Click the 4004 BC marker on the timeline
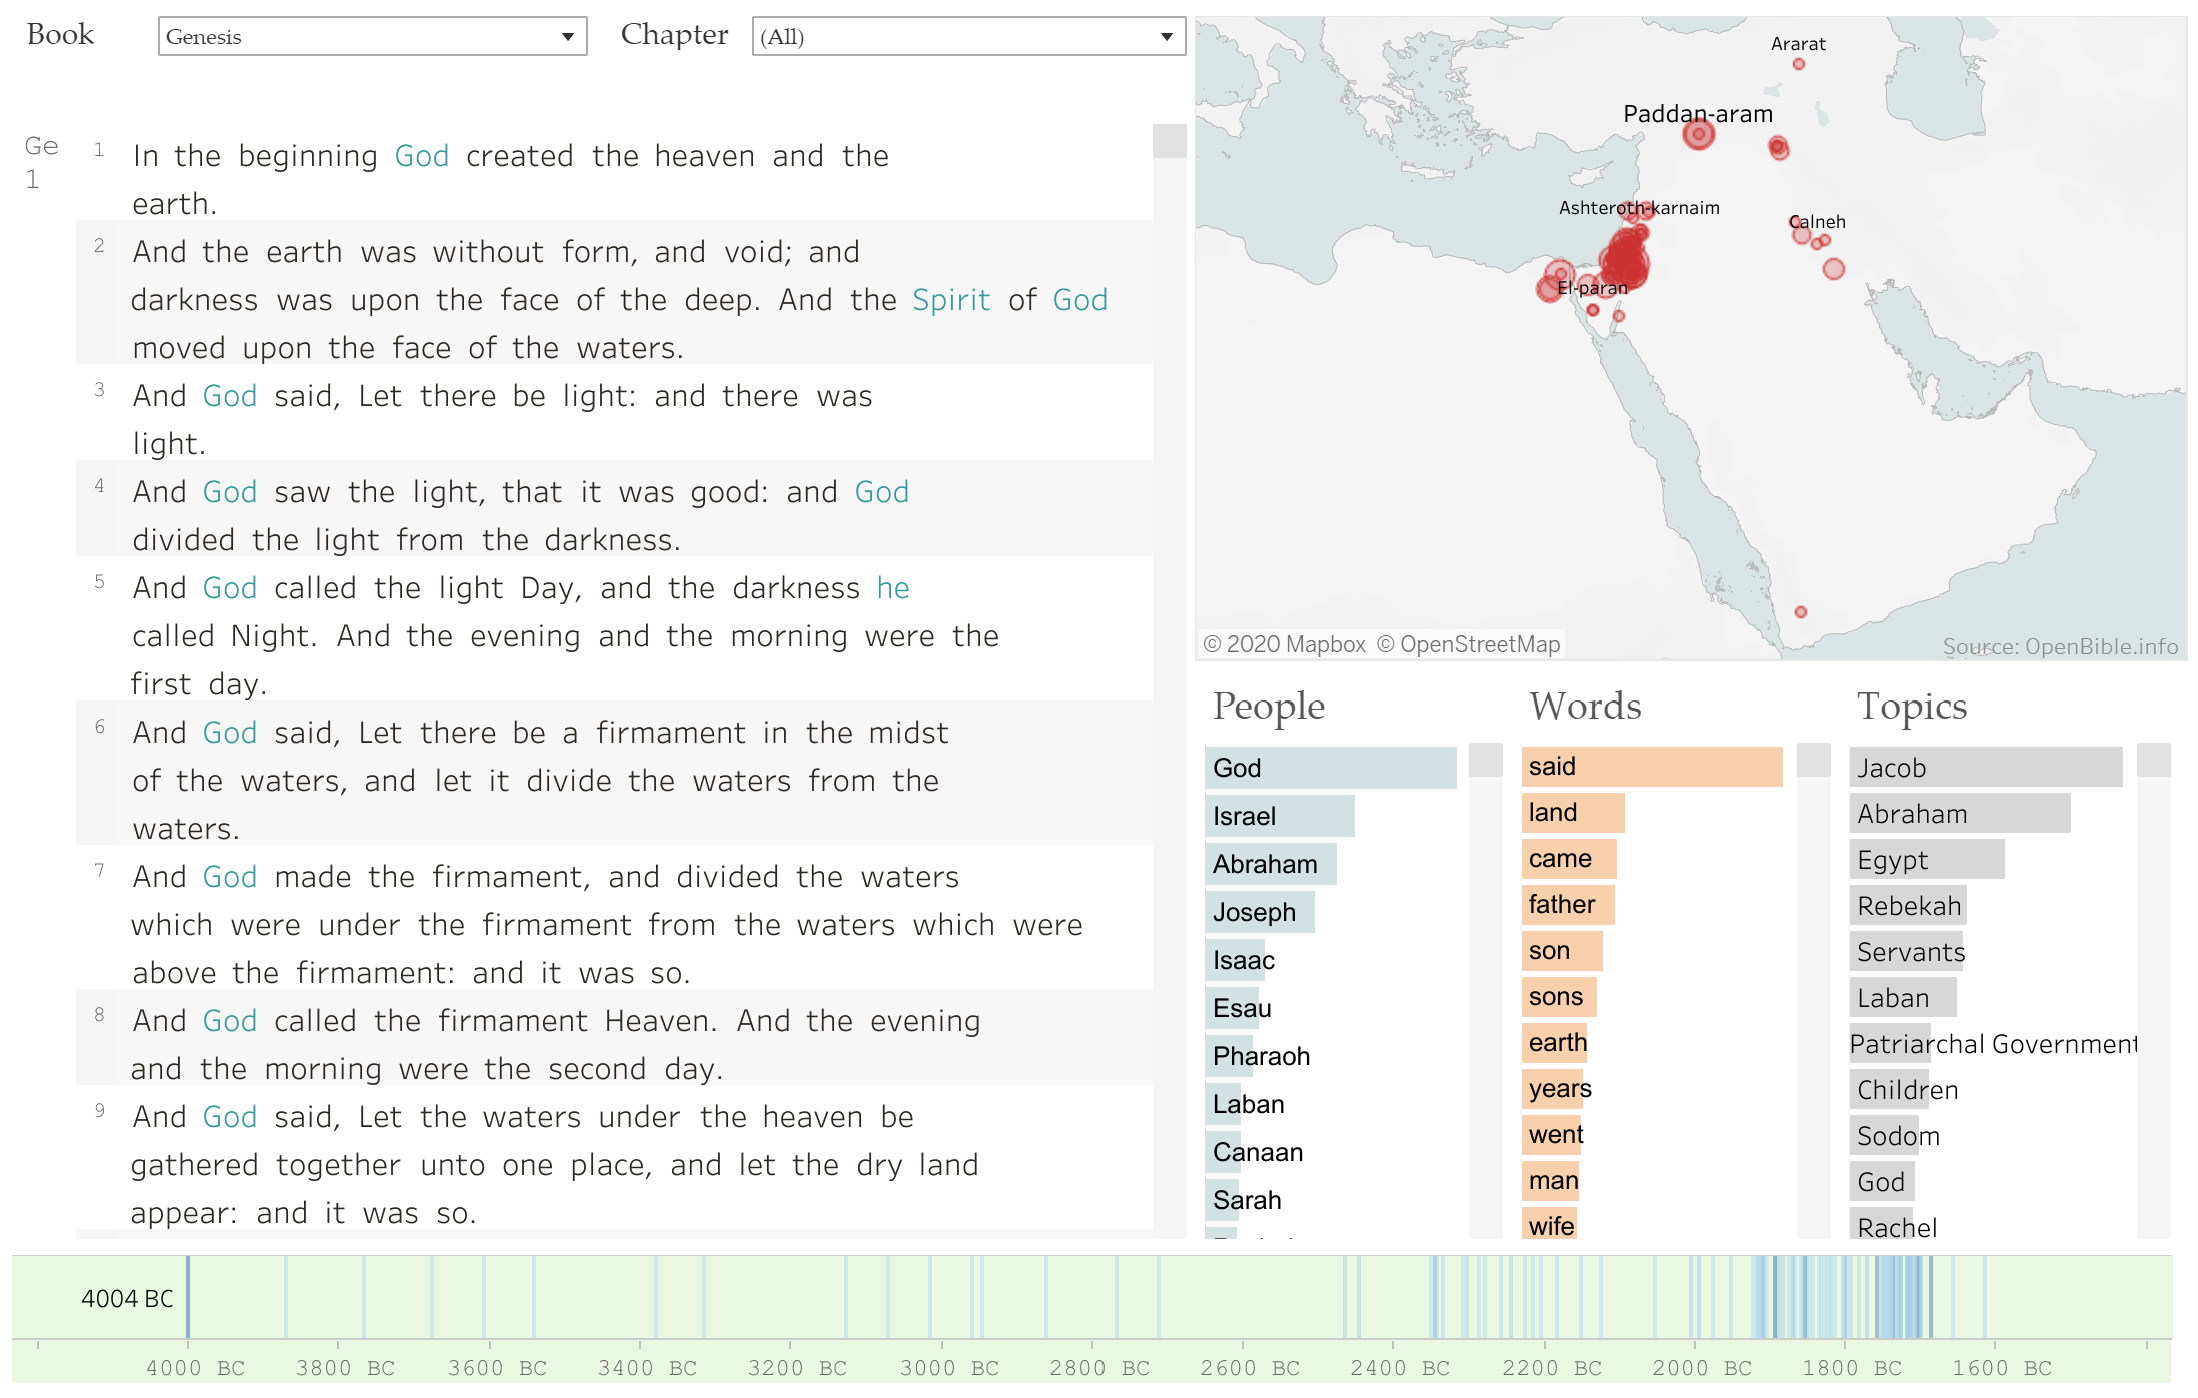This screenshot has width=2198, height=1398. point(188,1298)
